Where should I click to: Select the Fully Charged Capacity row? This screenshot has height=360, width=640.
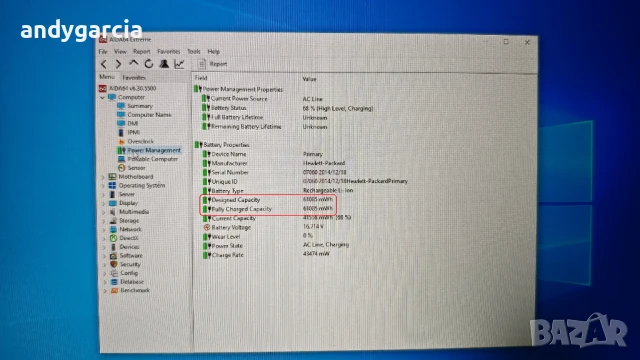click(268, 209)
